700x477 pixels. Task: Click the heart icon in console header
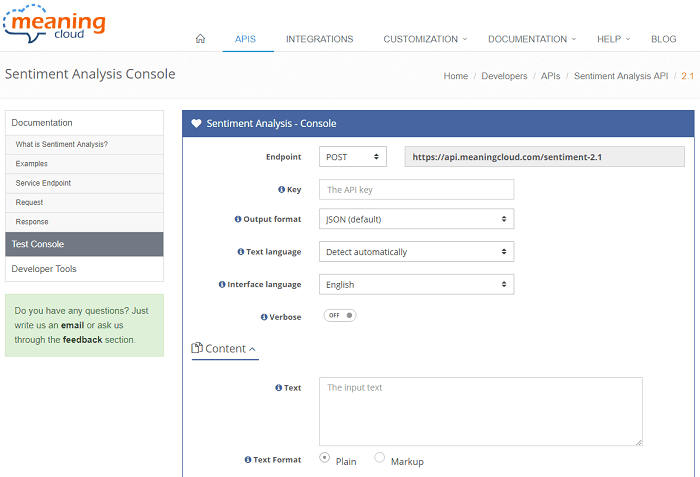[196, 123]
